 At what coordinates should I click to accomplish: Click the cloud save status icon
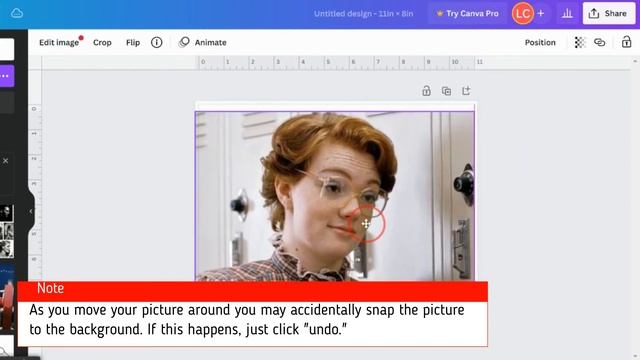(17, 13)
